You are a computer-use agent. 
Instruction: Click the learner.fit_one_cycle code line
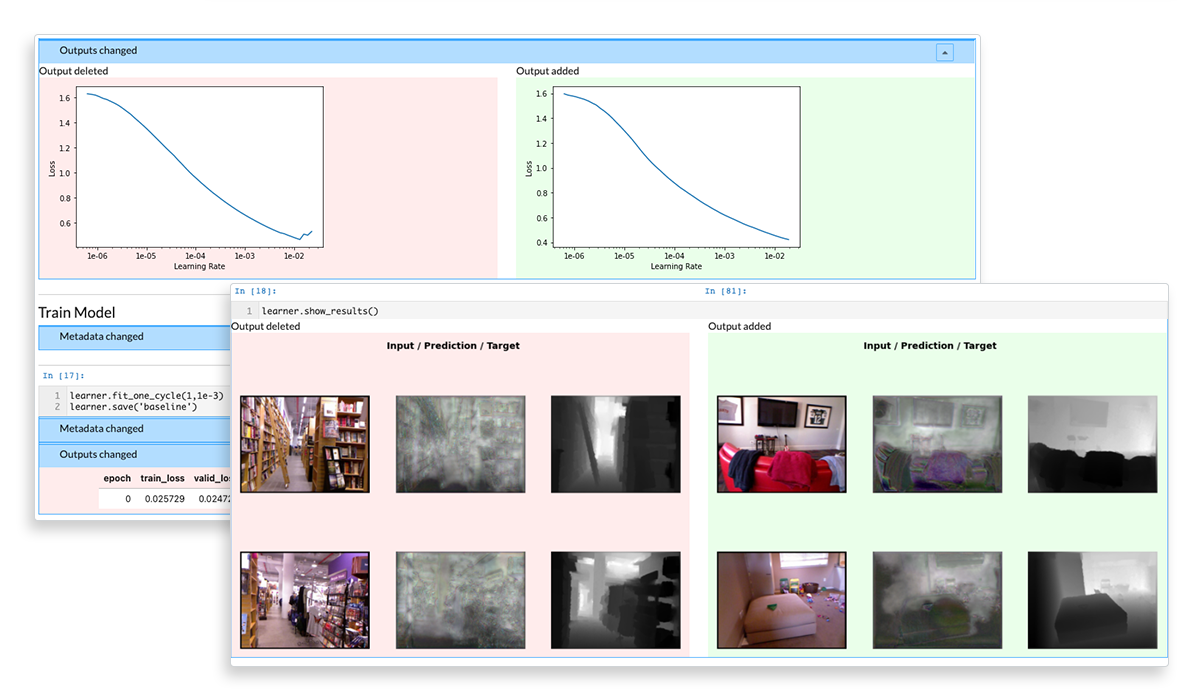[x=146, y=396]
